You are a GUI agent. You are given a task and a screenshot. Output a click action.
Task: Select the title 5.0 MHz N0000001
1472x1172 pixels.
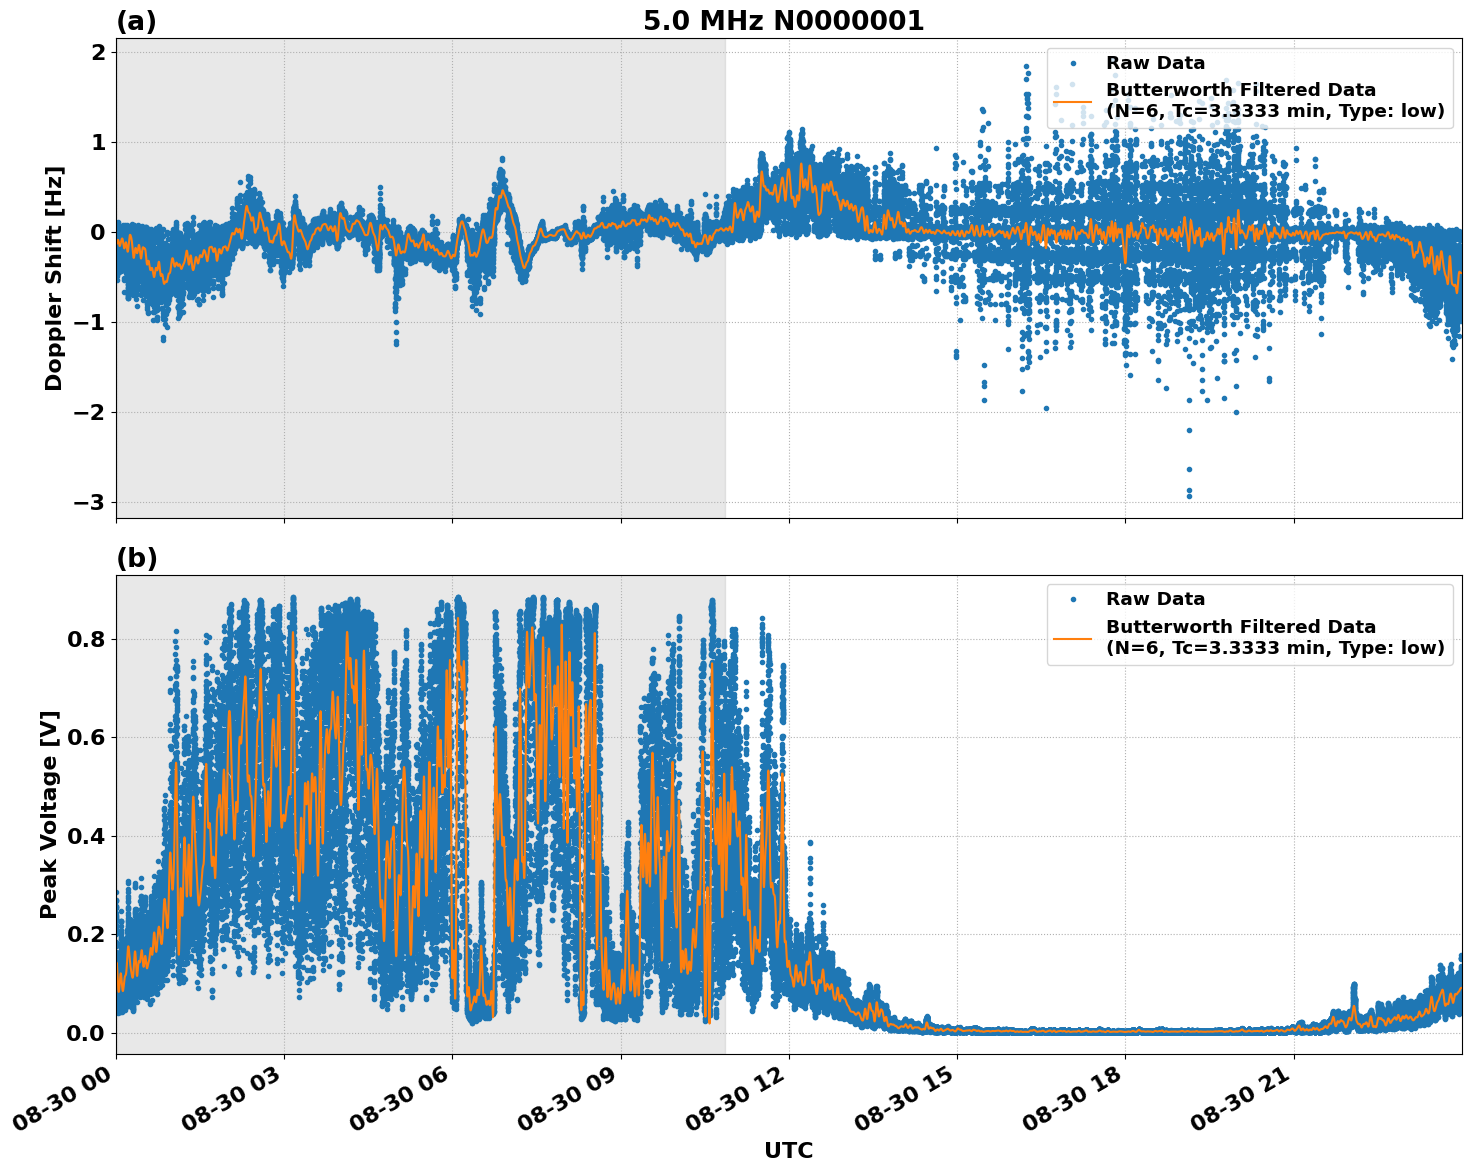(x=786, y=20)
